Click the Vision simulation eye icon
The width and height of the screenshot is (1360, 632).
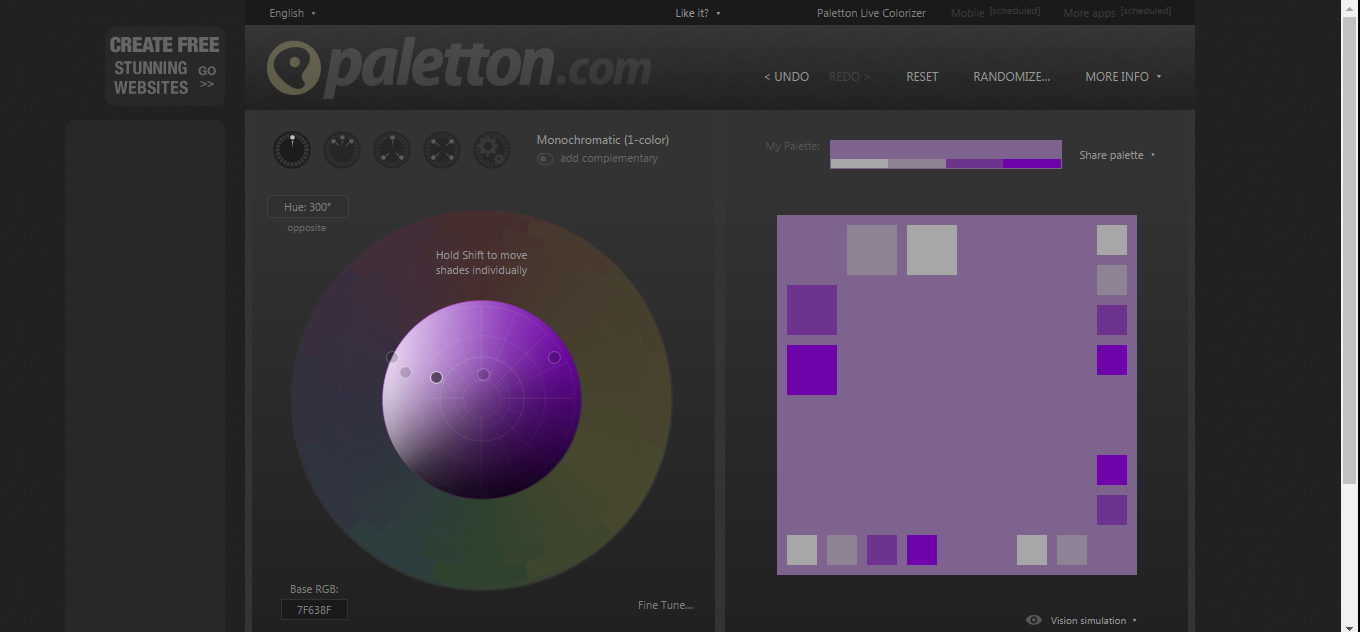tap(1034, 620)
